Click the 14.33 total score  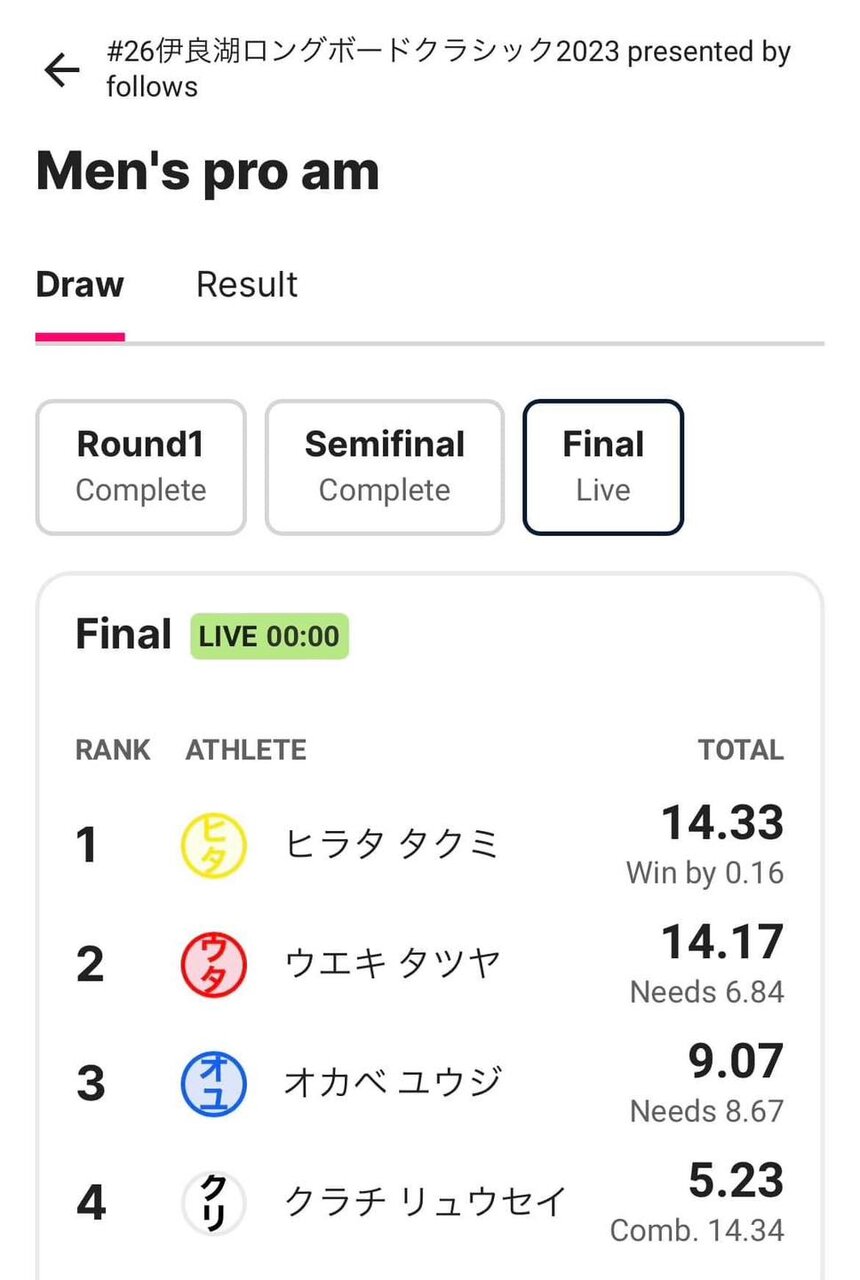(x=723, y=824)
